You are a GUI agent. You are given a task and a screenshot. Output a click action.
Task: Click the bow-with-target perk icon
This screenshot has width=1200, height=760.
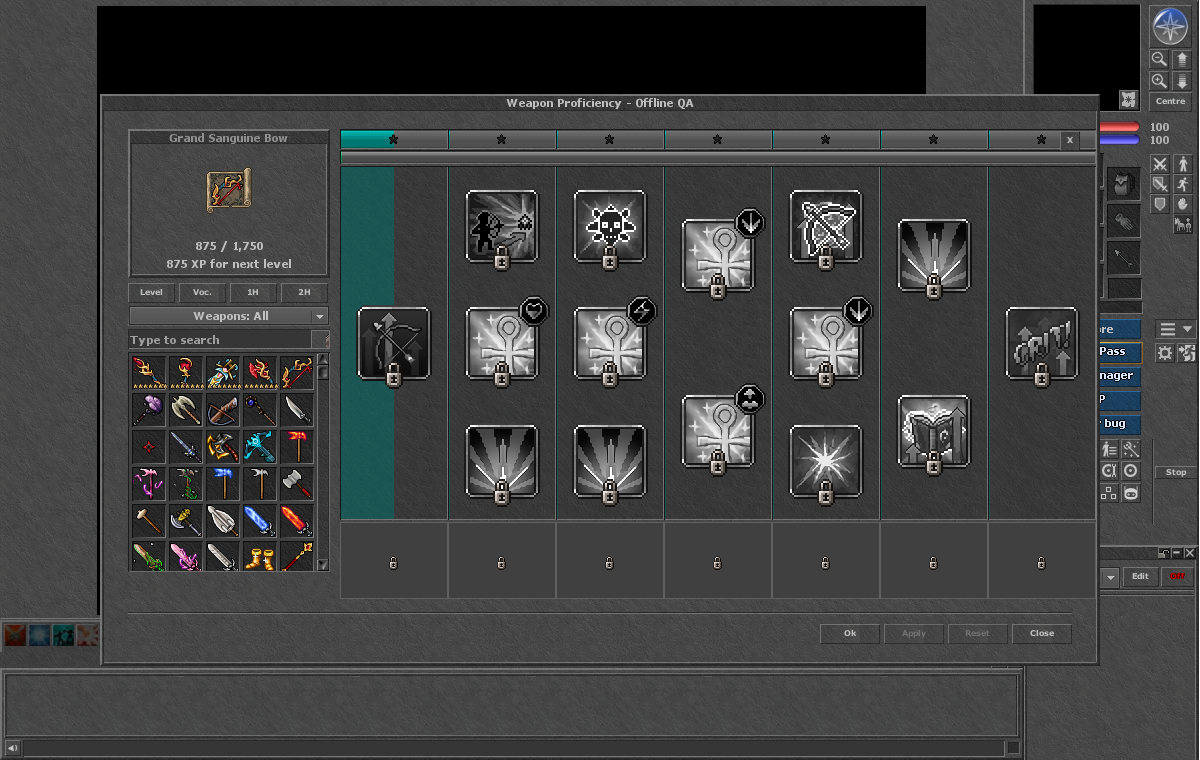826,226
